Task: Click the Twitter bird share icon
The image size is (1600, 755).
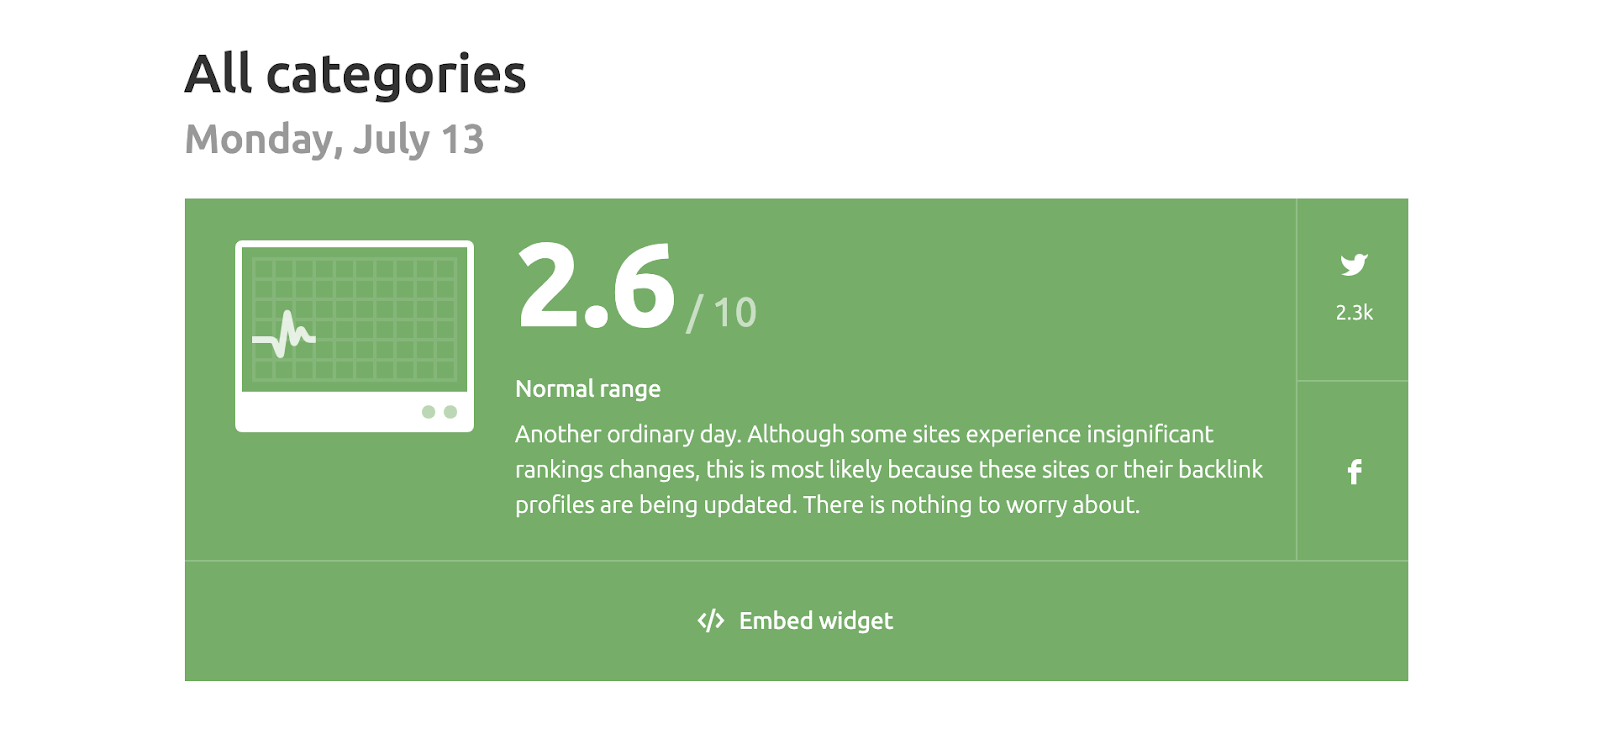Action: click(1354, 265)
